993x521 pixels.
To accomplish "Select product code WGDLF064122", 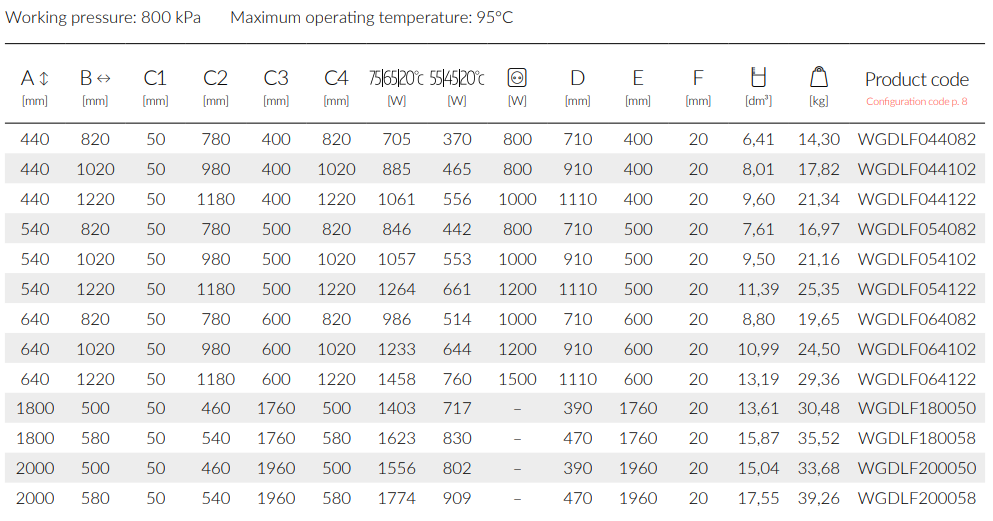I will click(x=916, y=379).
